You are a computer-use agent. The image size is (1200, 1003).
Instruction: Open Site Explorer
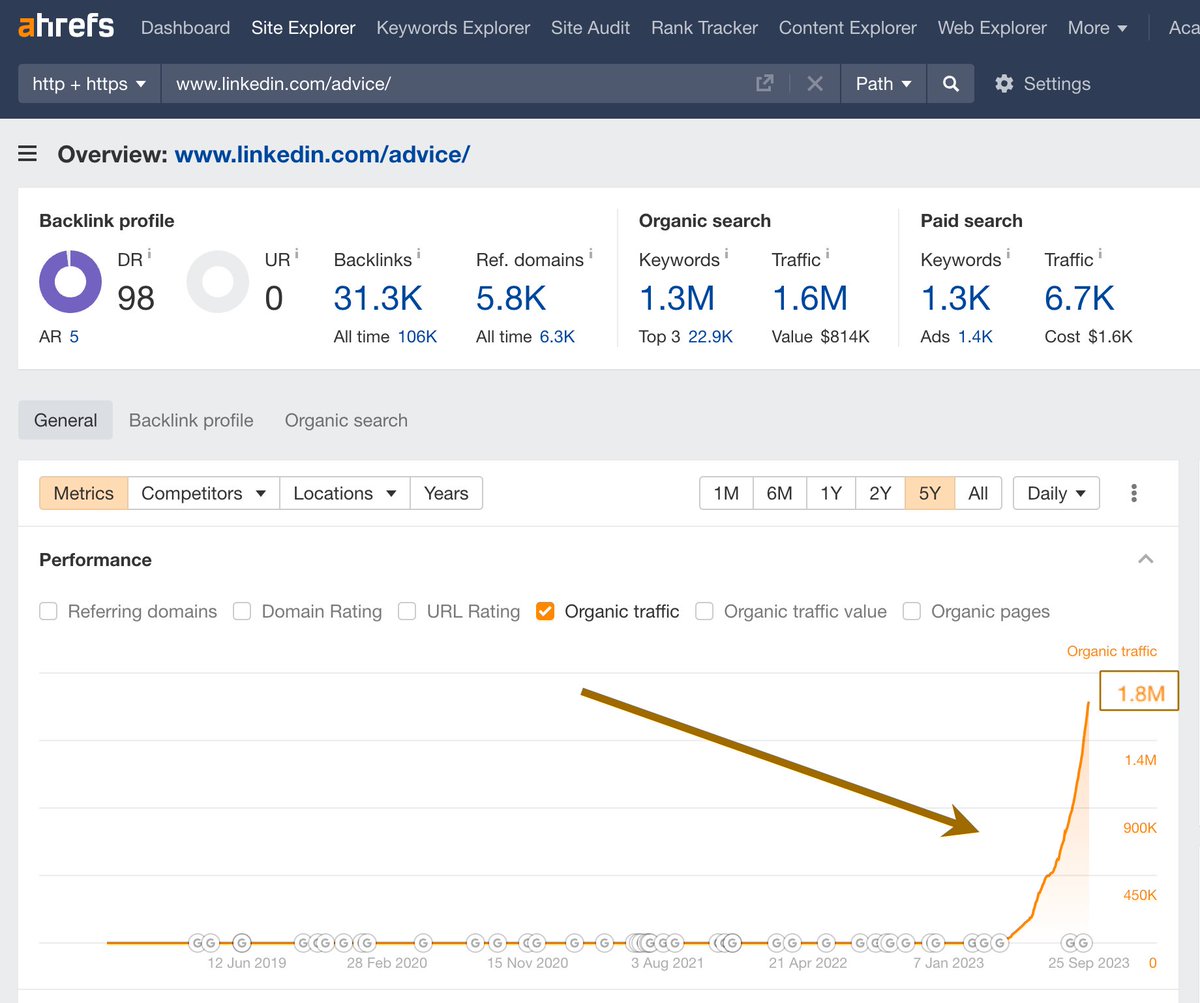[x=303, y=28]
